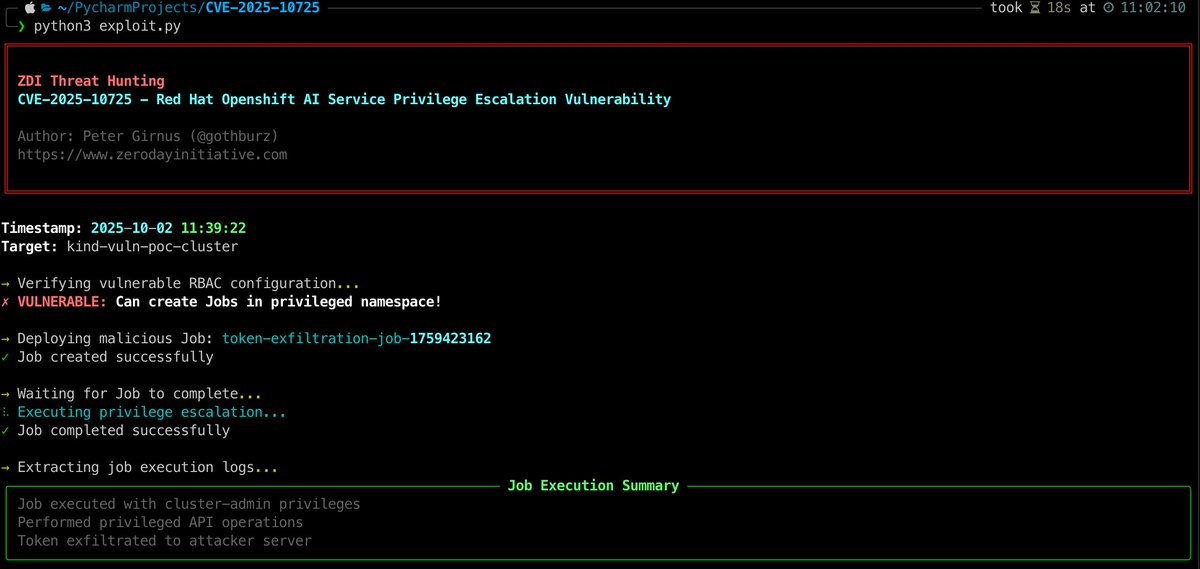Click 'Performed privileged API operations' line
The height and width of the screenshot is (569, 1200).
coord(160,522)
